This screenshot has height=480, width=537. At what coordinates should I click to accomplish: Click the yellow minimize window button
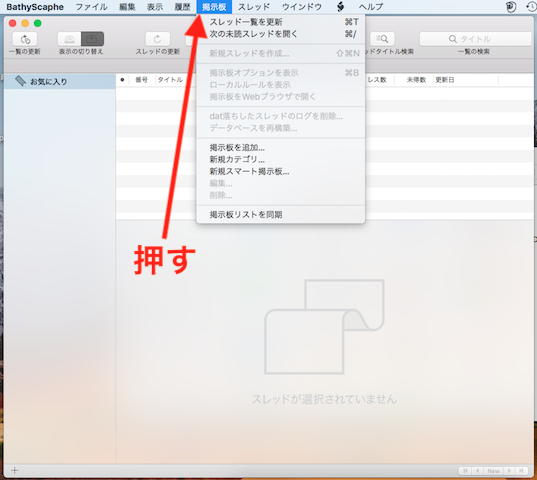point(25,23)
